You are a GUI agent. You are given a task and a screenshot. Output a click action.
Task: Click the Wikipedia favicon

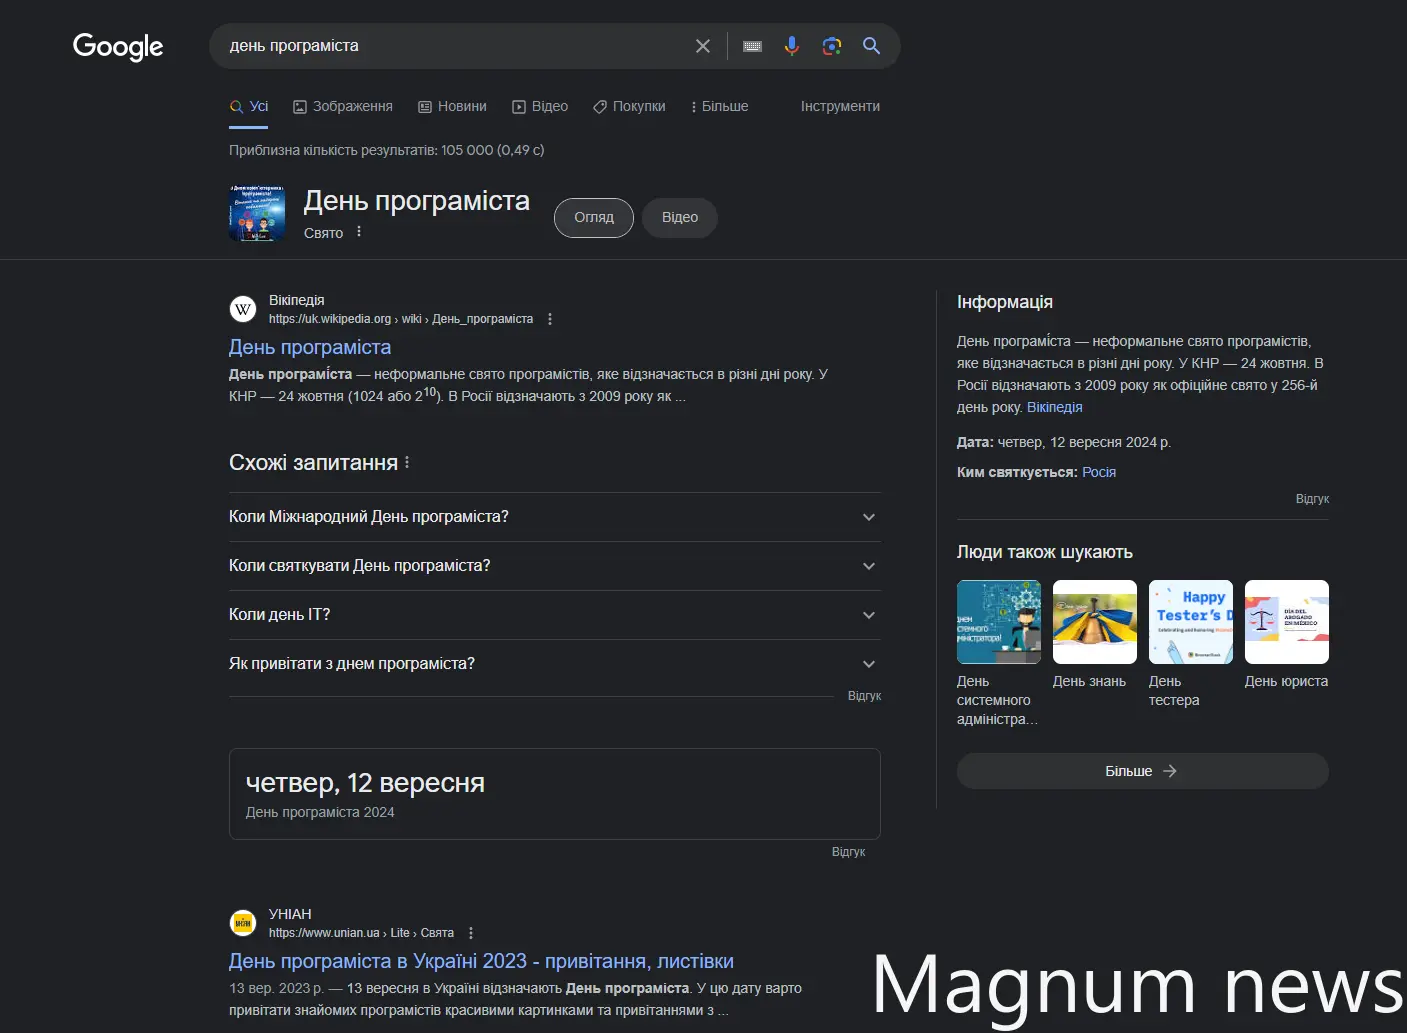click(243, 309)
